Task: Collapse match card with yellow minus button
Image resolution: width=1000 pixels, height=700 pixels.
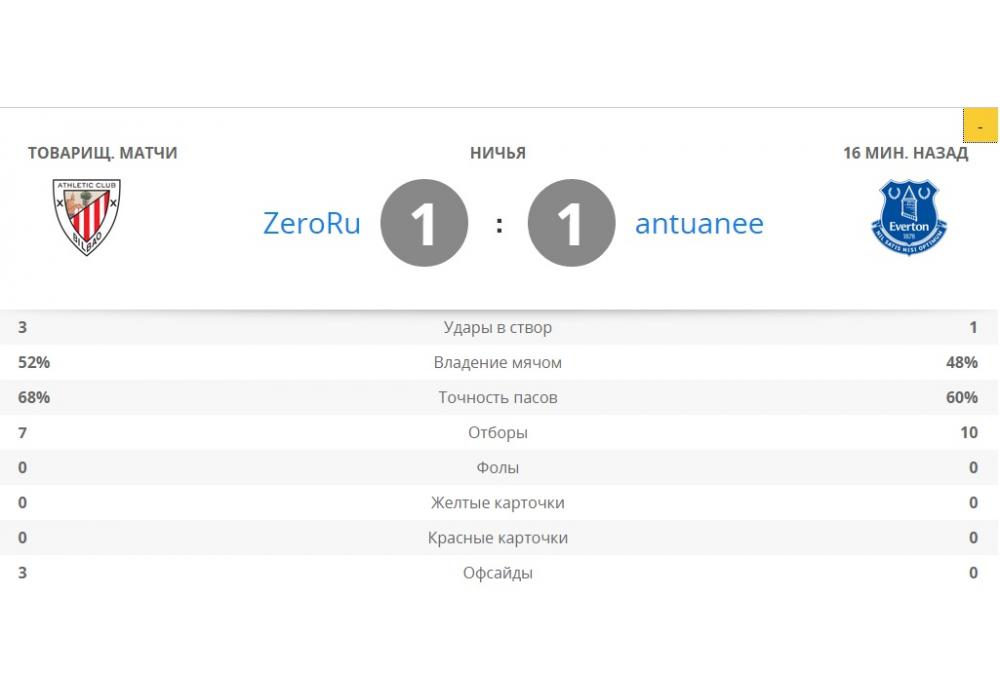Action: pyautogui.click(x=980, y=126)
